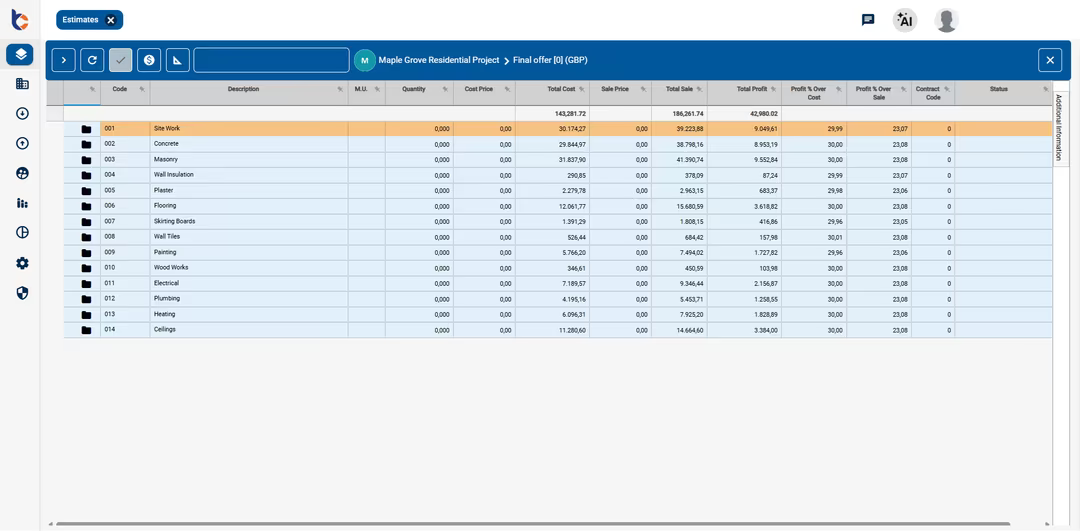
Task: Open Maple Grove Residential Project breadcrumb
Action: click(x=439, y=60)
